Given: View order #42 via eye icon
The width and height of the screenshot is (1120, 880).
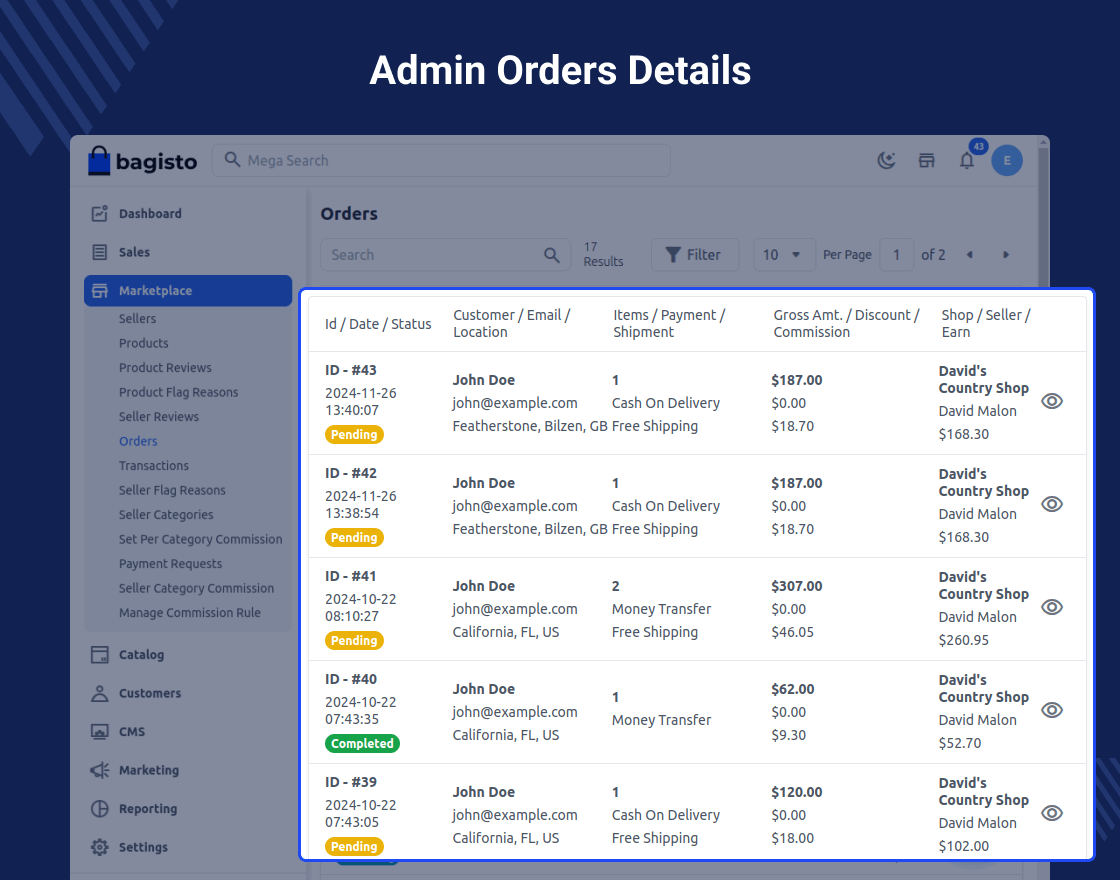Looking at the screenshot, I should click(x=1052, y=504).
